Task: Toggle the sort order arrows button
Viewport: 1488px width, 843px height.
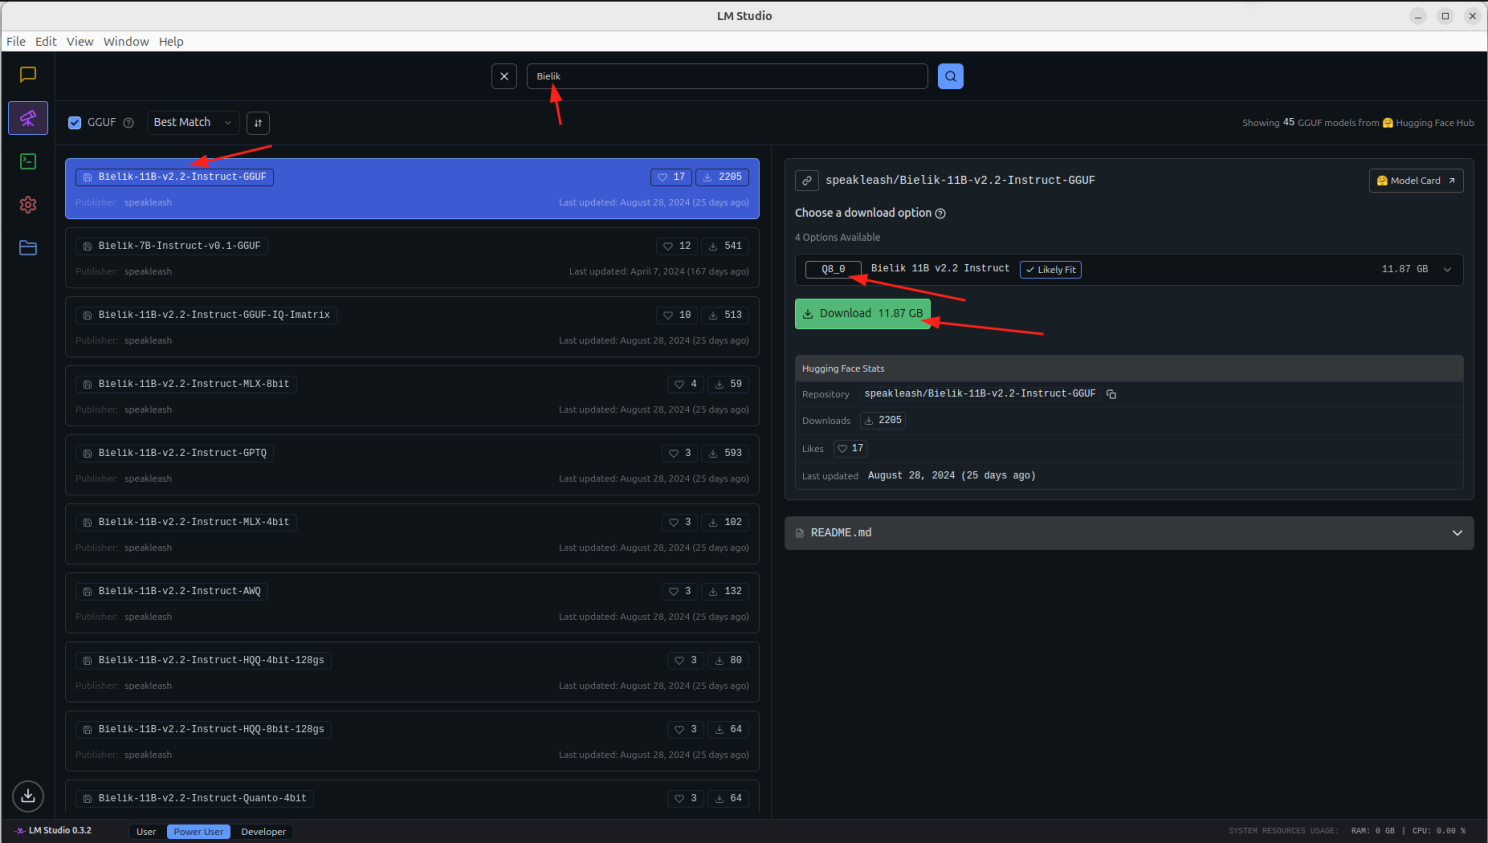Action: (258, 123)
